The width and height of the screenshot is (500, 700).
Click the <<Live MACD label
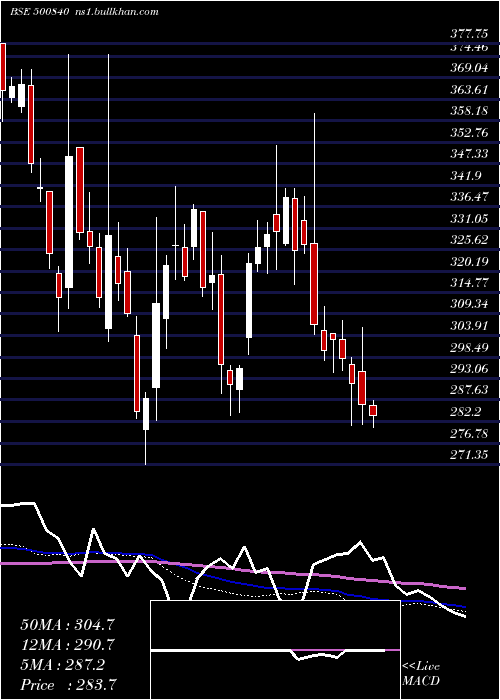[x=421, y=673]
